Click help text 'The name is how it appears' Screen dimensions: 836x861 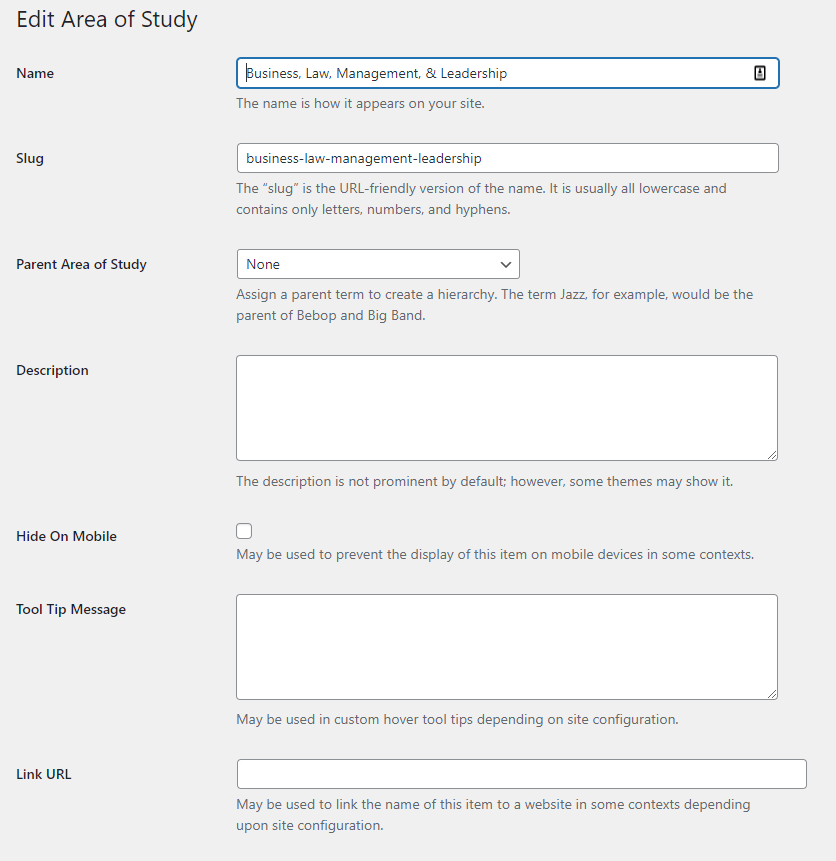pos(360,104)
